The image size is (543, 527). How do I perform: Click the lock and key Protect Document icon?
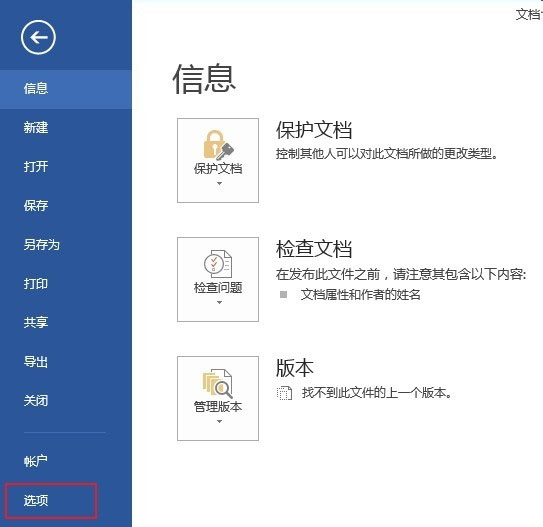click(218, 145)
